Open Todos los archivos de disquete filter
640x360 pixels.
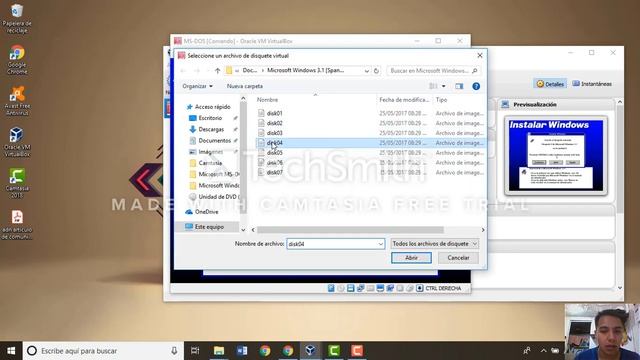(435, 244)
